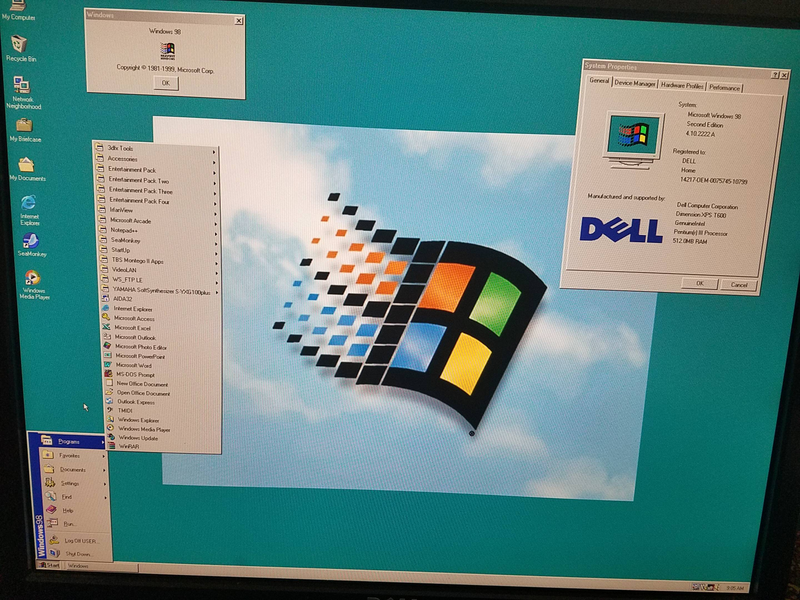Screen dimensions: 800x600
Task: Switch to the Performance tab
Action: 724,88
